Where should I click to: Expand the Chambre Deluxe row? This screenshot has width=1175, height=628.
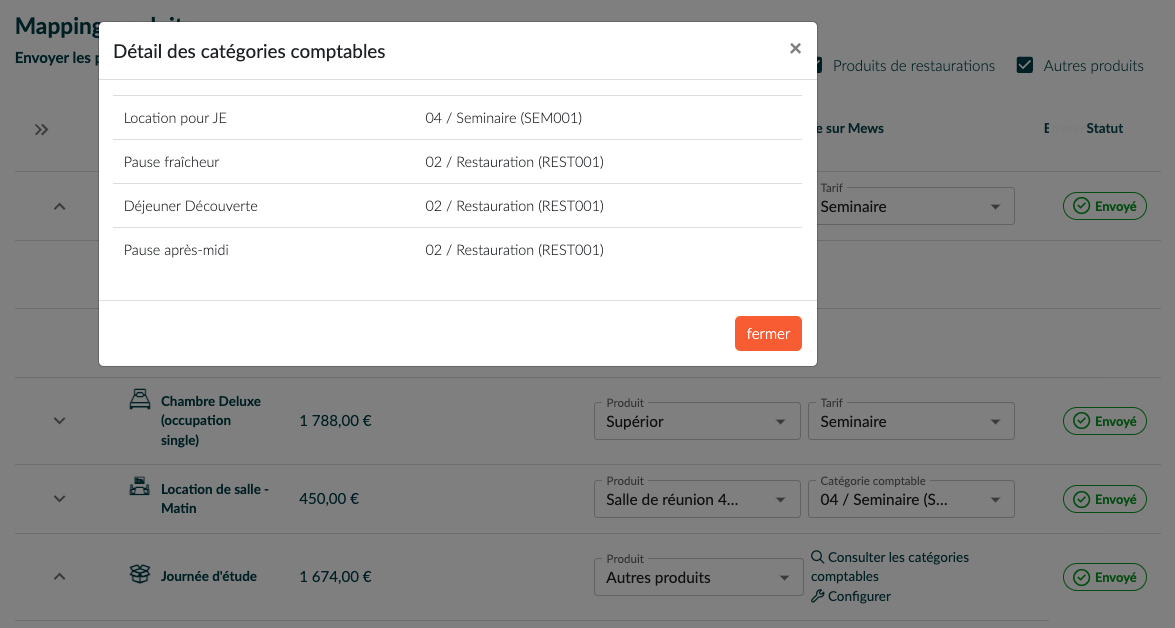pyautogui.click(x=59, y=421)
